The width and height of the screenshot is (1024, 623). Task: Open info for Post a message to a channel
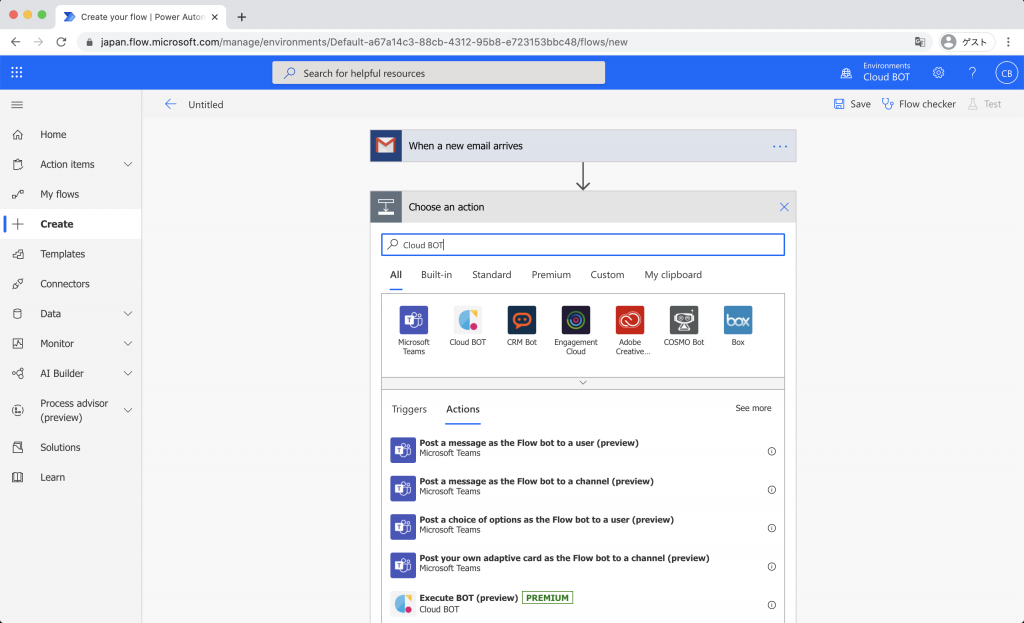[x=771, y=490]
